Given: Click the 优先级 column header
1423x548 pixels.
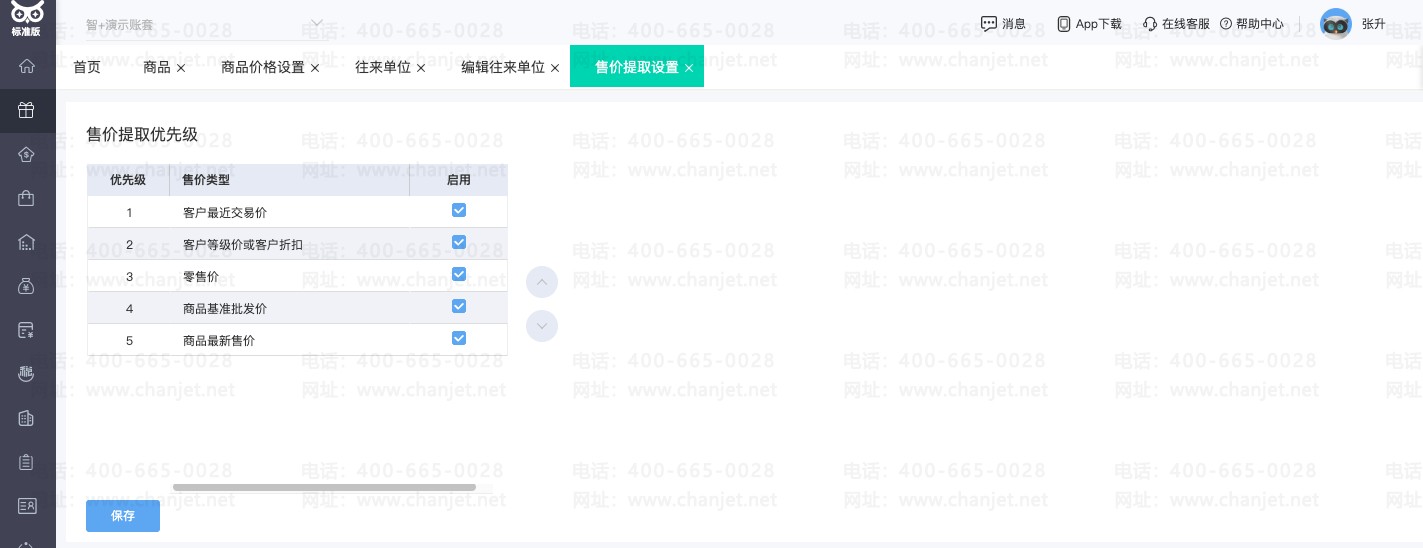Looking at the screenshot, I should click(128, 180).
